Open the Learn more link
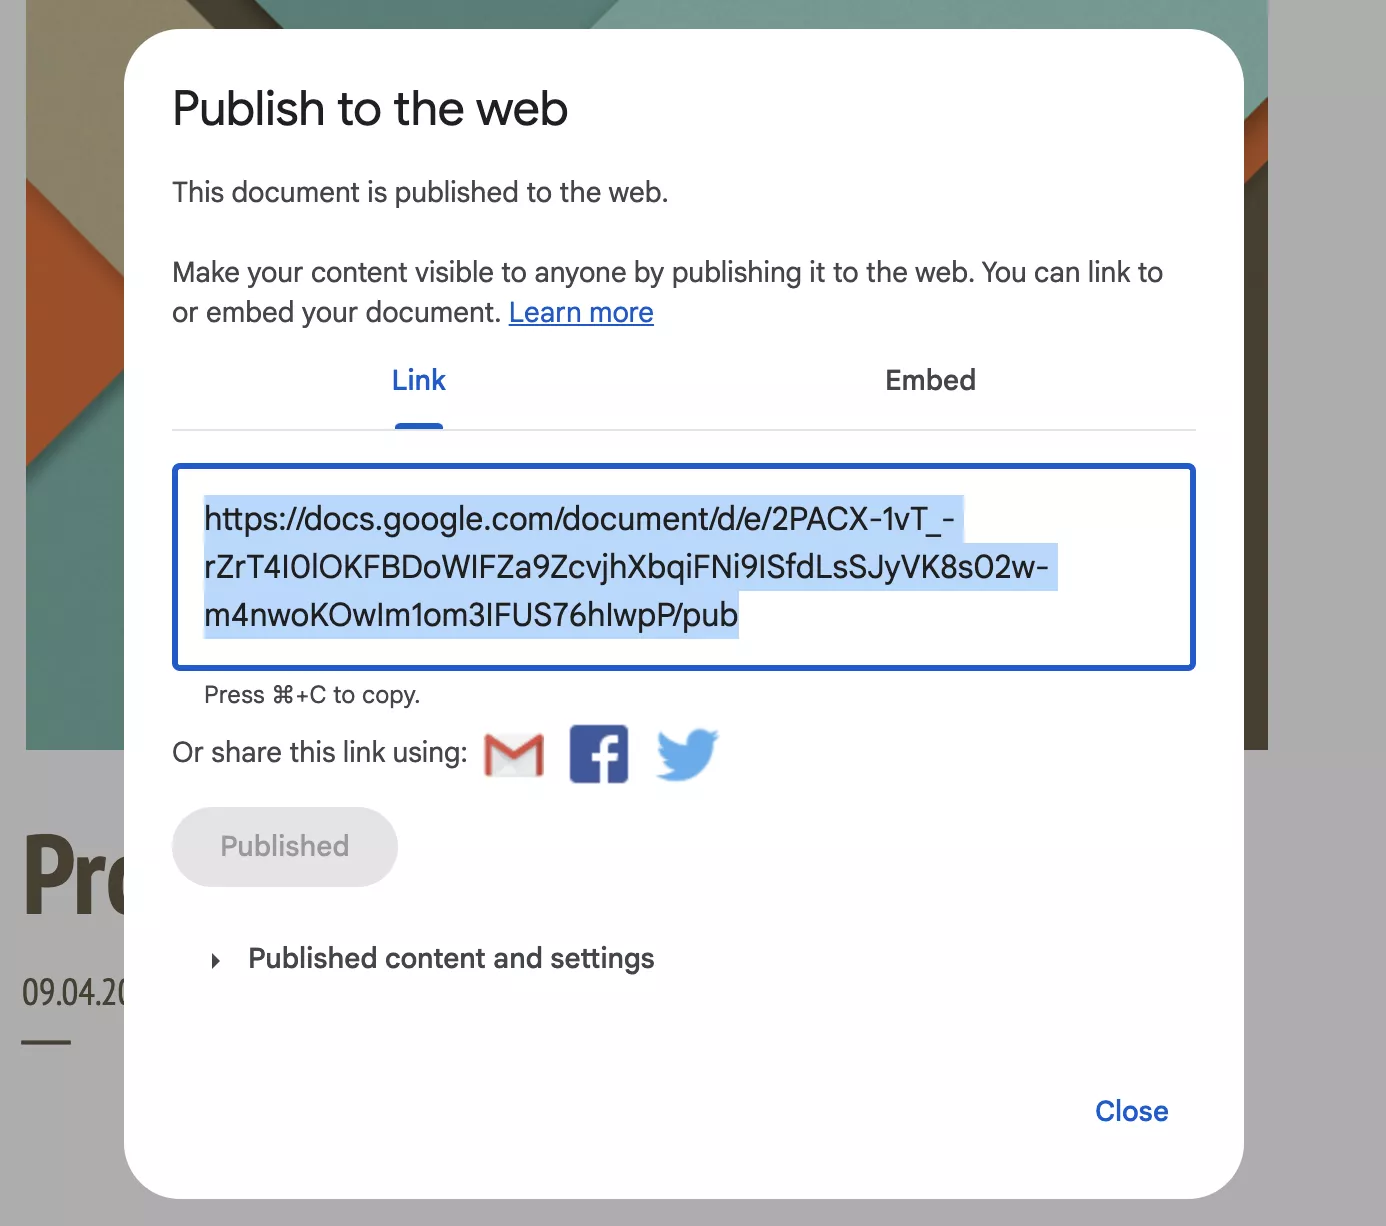The image size is (1386, 1226). click(581, 313)
